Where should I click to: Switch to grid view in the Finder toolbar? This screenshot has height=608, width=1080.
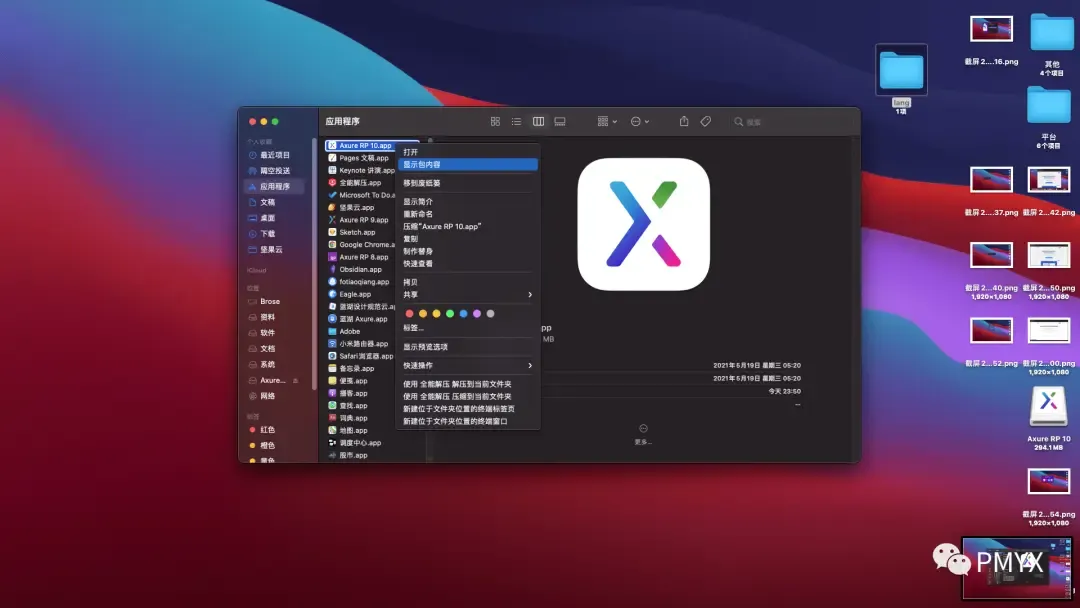(x=496, y=120)
